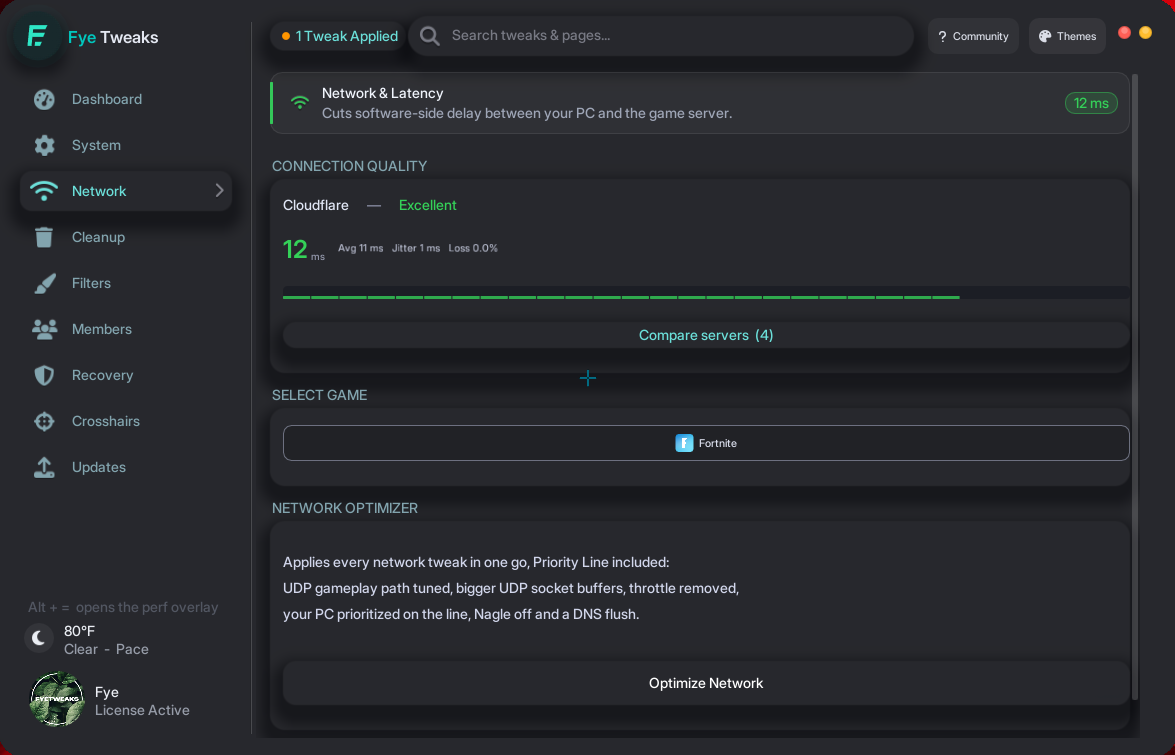Open the Fye profile avatar
This screenshot has width=1175, height=755.
pyautogui.click(x=57, y=700)
